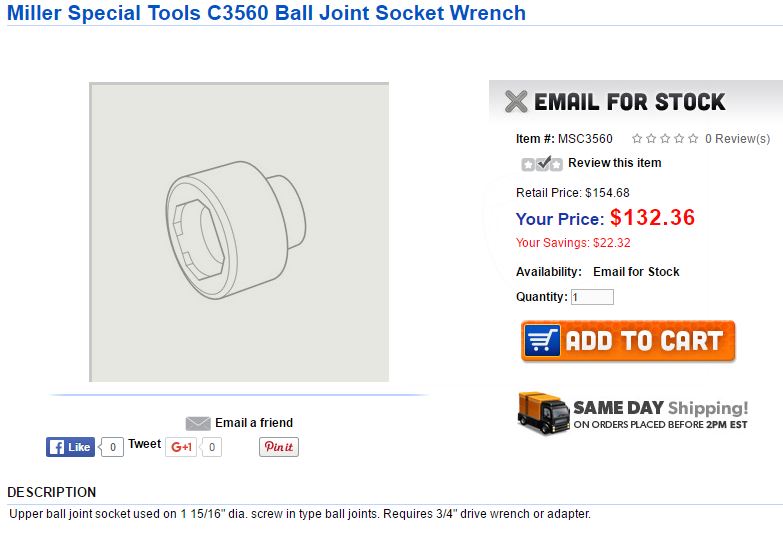Click the Email for Stock banner text
Image resolution: width=783 pixels, height=546 pixels.
629,101
